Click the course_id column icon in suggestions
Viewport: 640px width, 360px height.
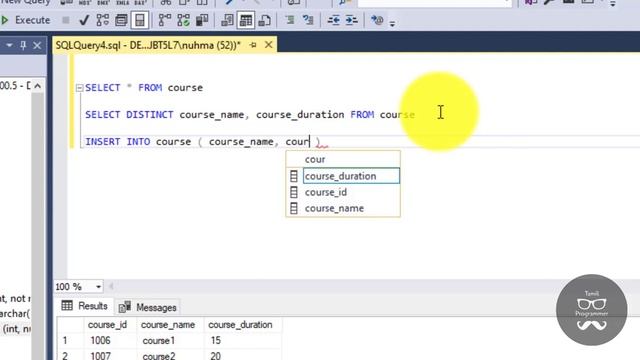coord(294,192)
